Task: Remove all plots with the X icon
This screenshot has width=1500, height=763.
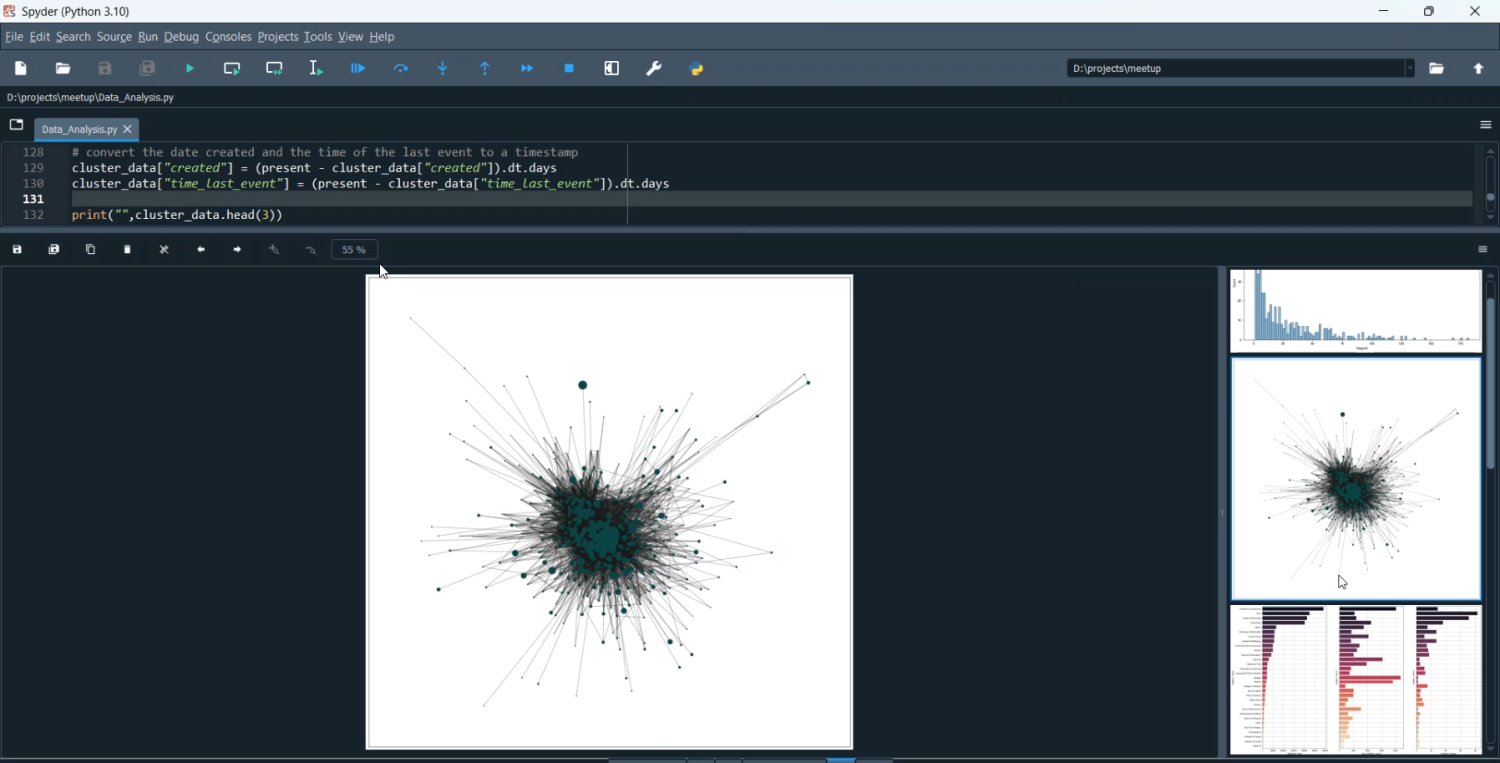Action: coord(165,250)
